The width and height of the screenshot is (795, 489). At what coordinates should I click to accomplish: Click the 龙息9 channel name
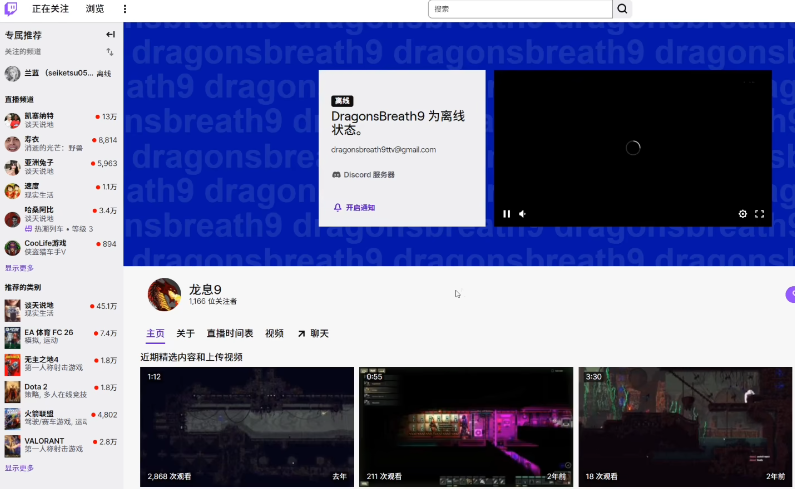click(x=205, y=289)
